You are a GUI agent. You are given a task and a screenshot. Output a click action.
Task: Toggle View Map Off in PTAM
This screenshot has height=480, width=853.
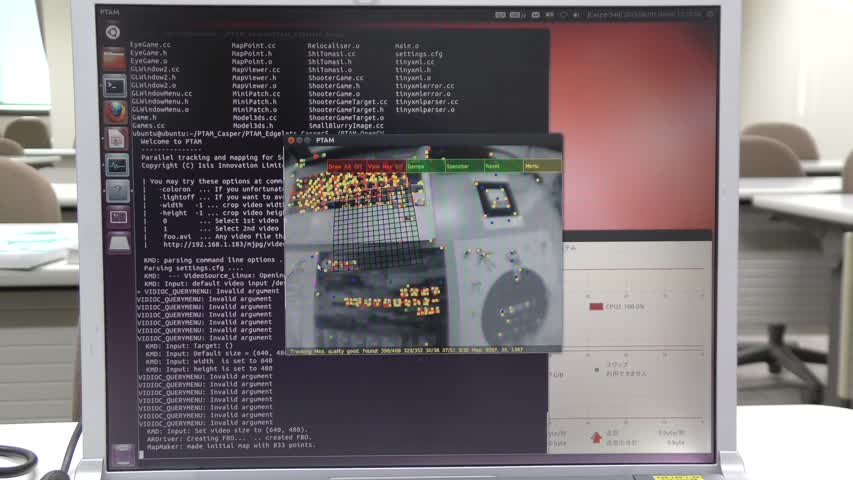click(385, 166)
